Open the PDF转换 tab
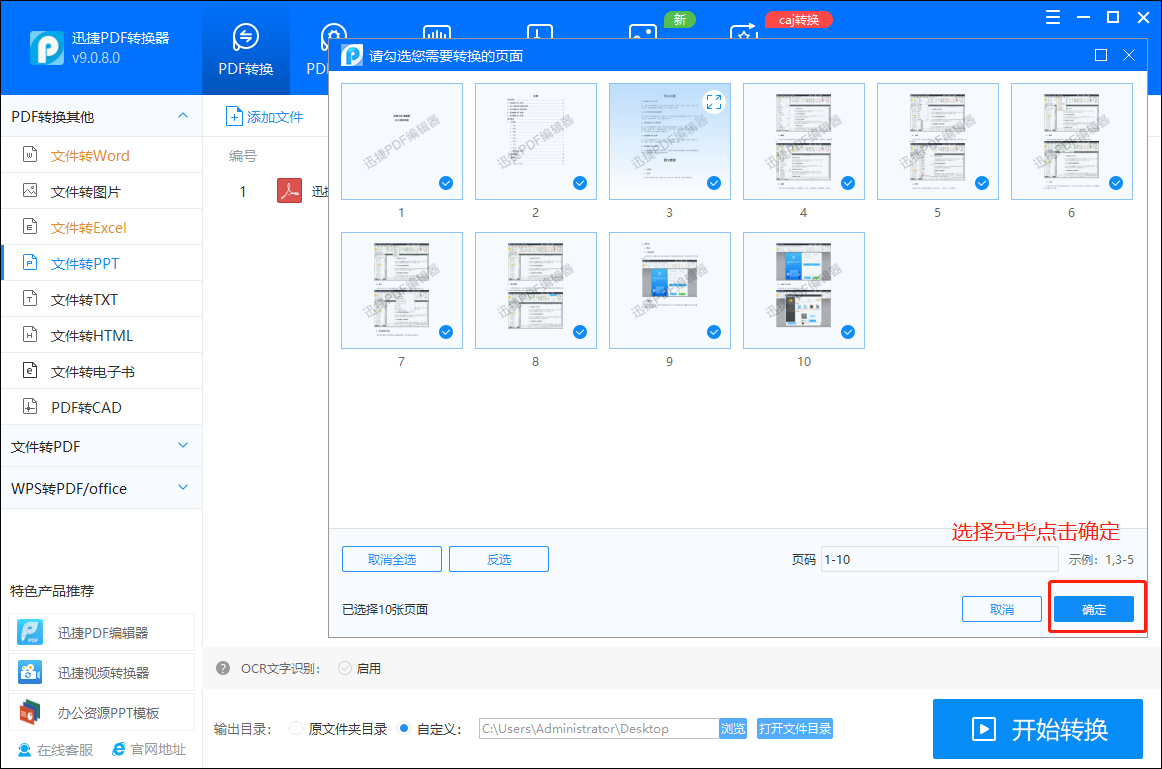The image size is (1162, 769). click(245, 50)
